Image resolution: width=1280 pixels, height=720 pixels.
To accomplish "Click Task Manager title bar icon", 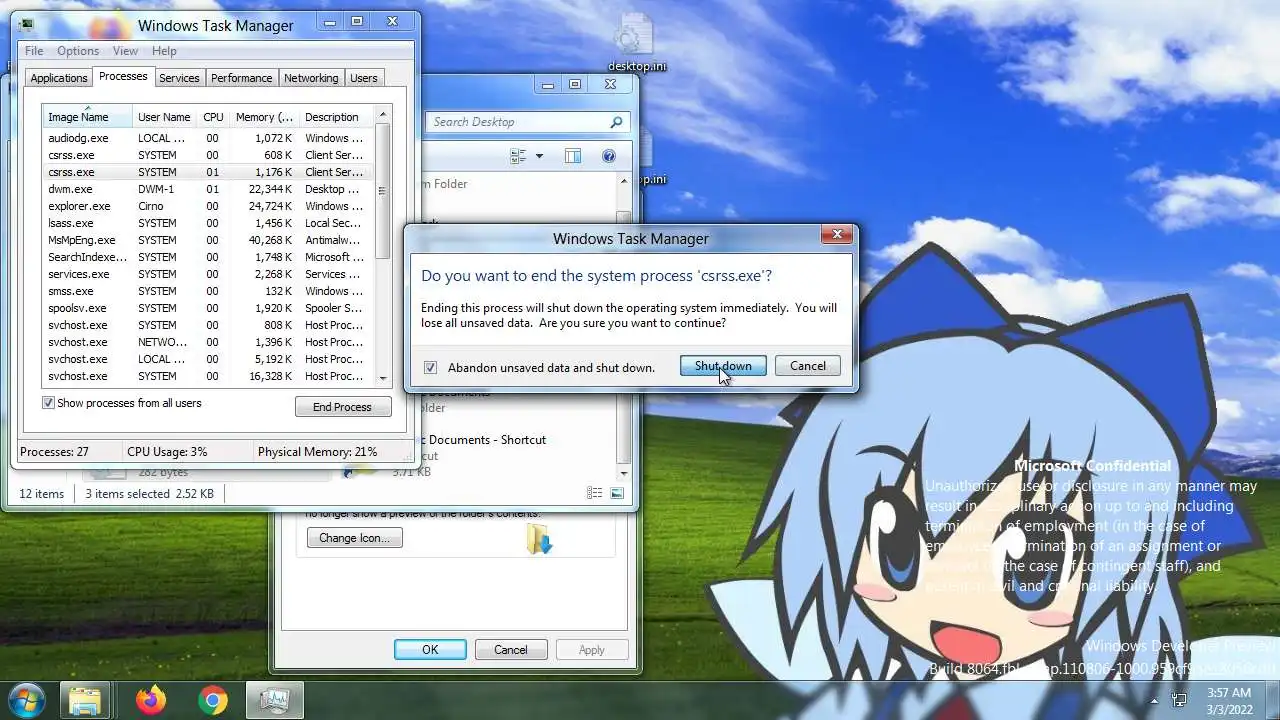I will click(x=25, y=25).
